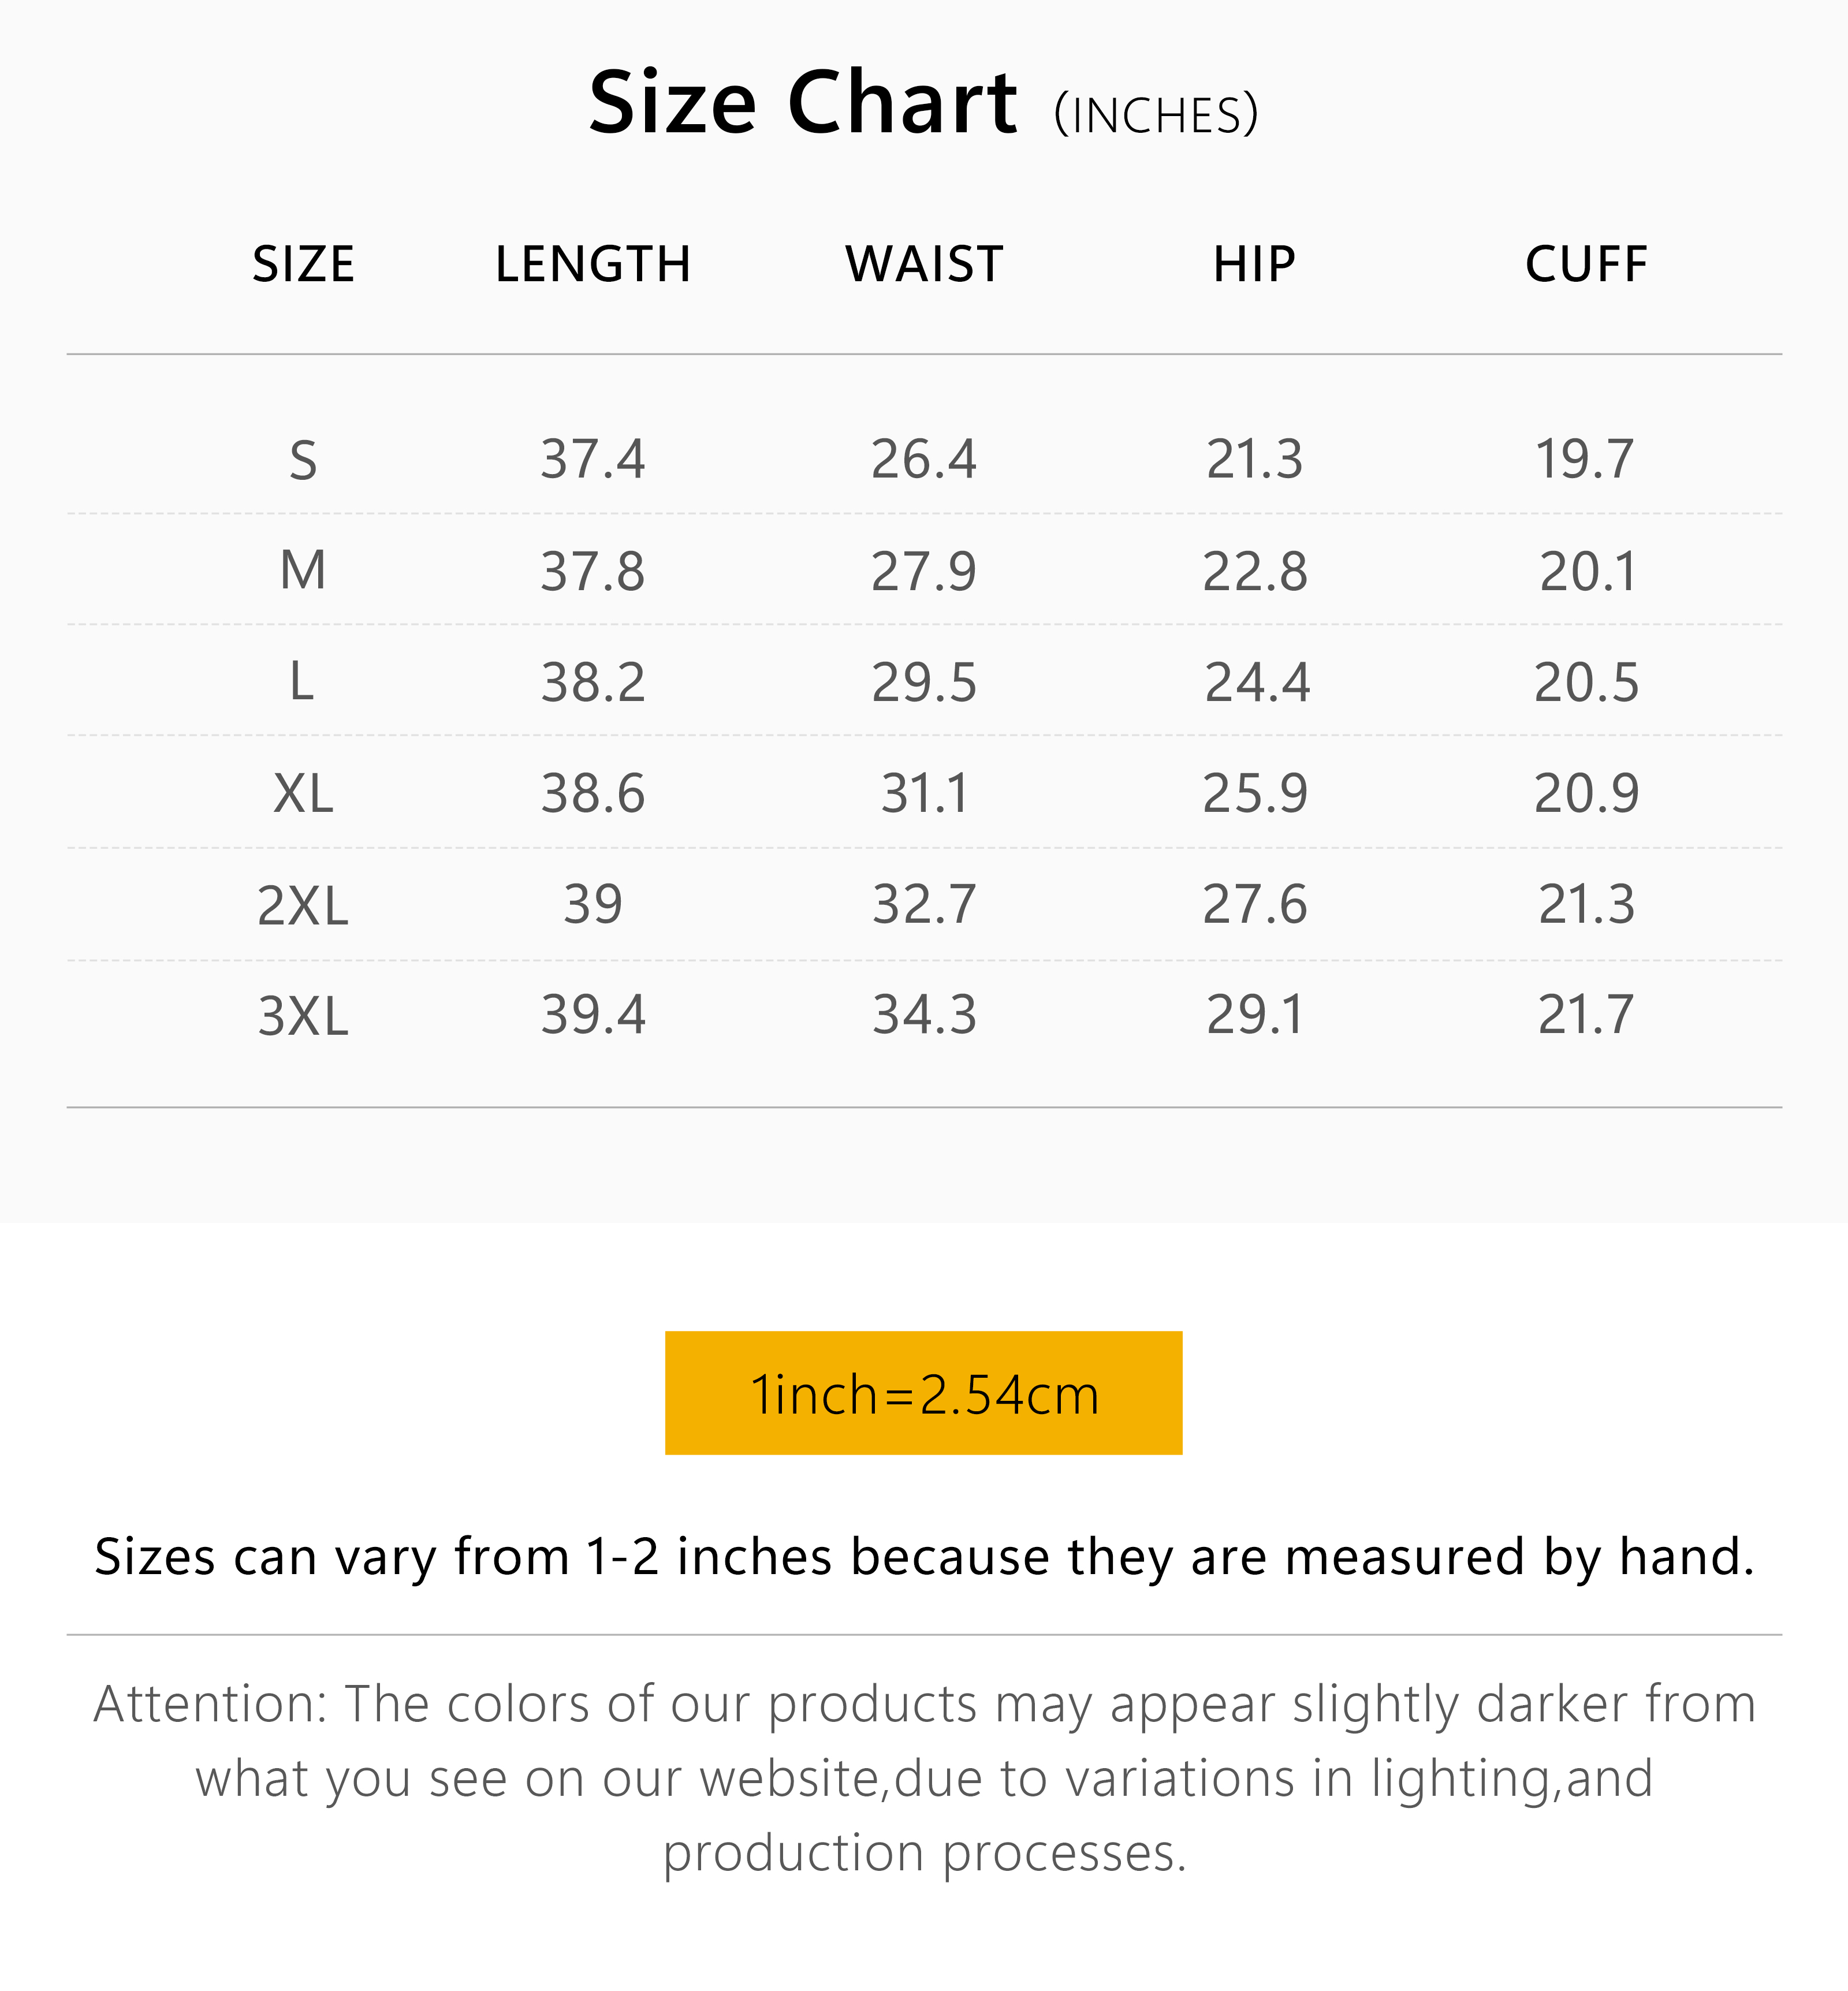
Task: Click the LENGTH column header
Action: (x=593, y=265)
